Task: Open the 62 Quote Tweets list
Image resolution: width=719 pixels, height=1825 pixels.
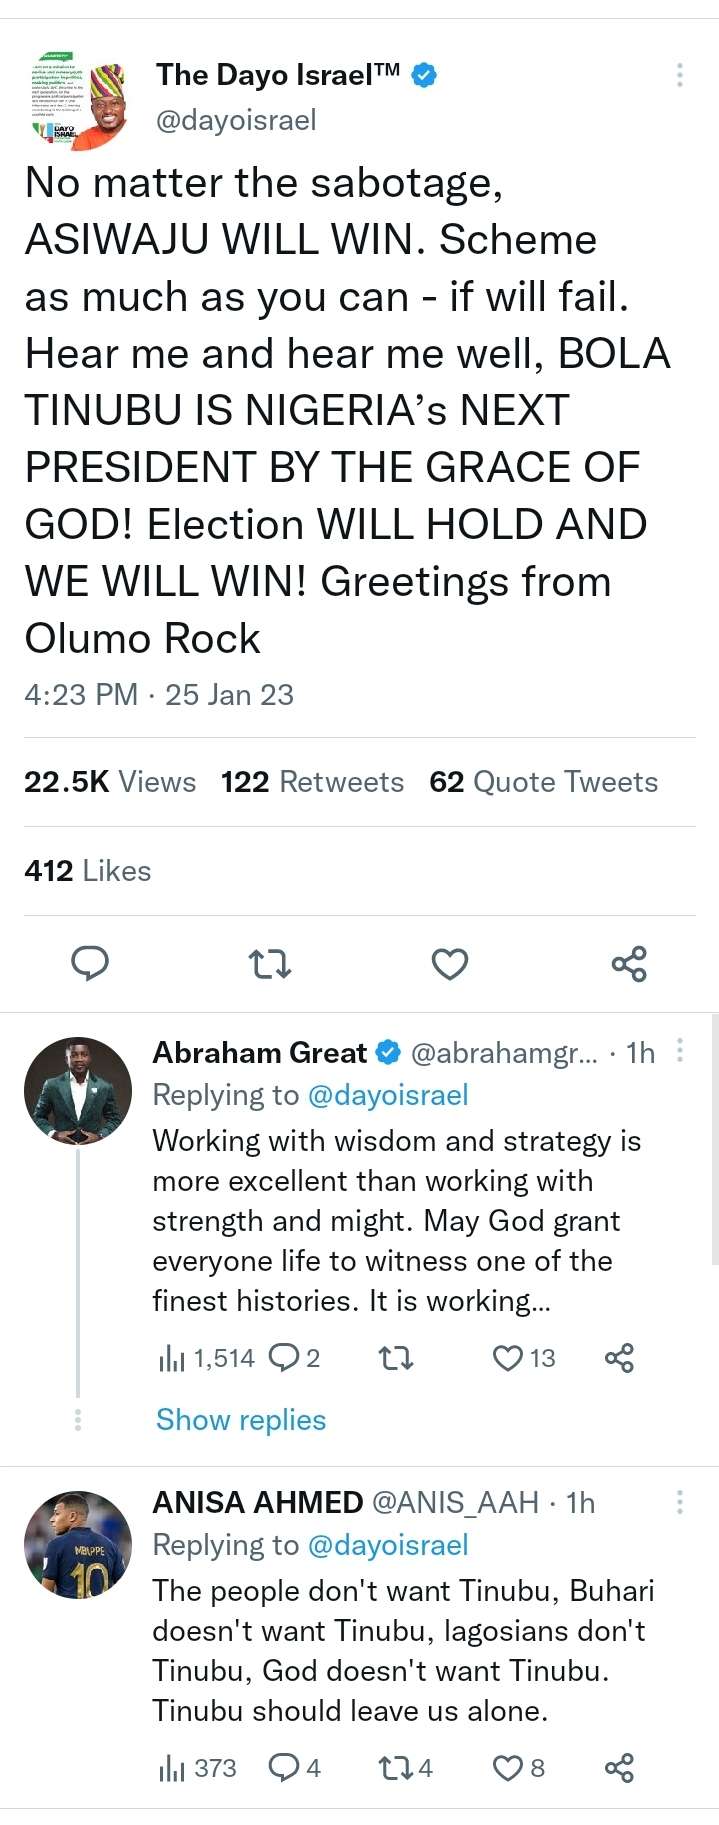Action: click(x=543, y=782)
